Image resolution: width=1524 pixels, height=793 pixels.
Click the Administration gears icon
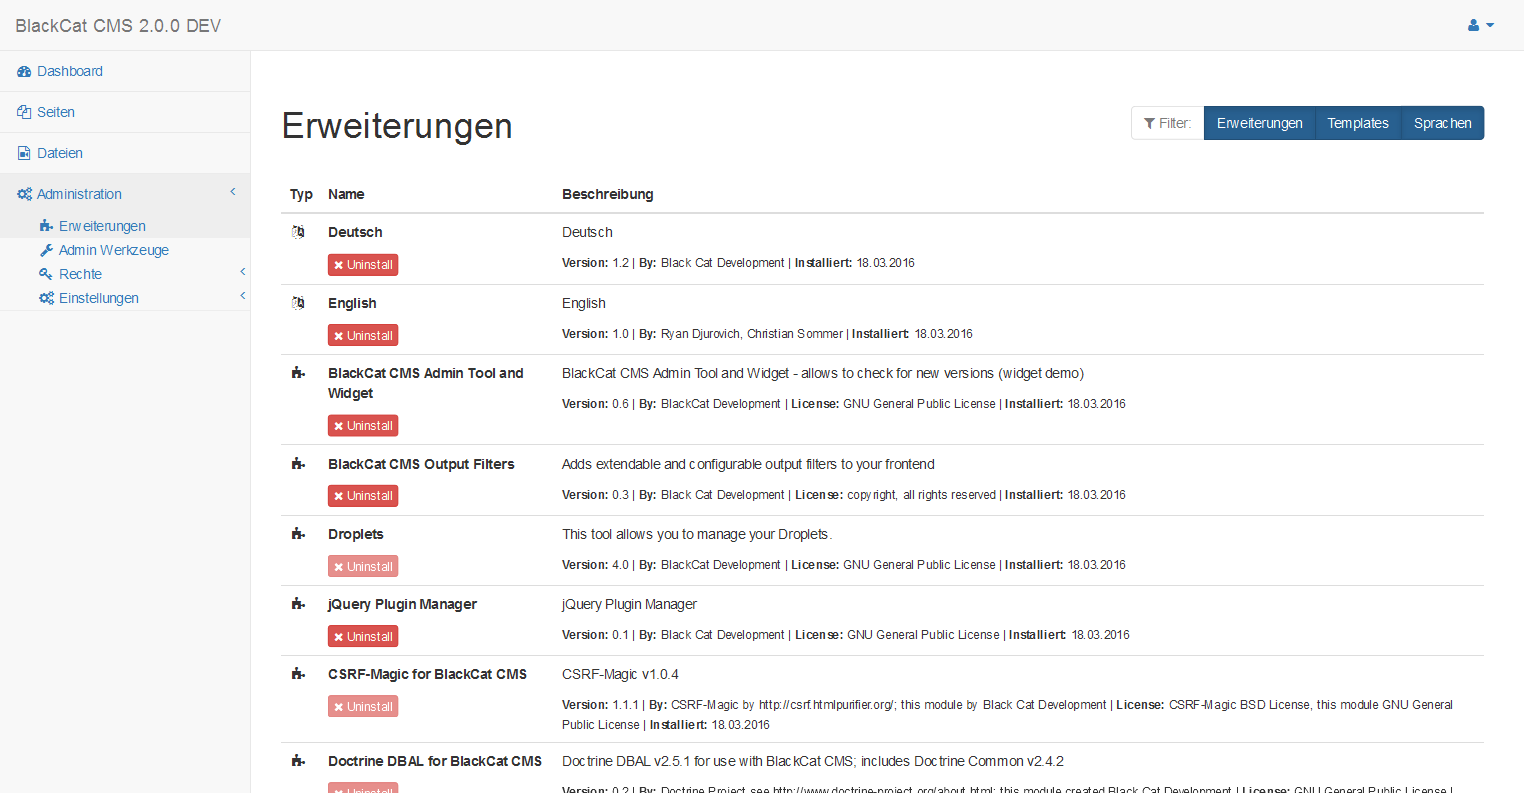24,194
